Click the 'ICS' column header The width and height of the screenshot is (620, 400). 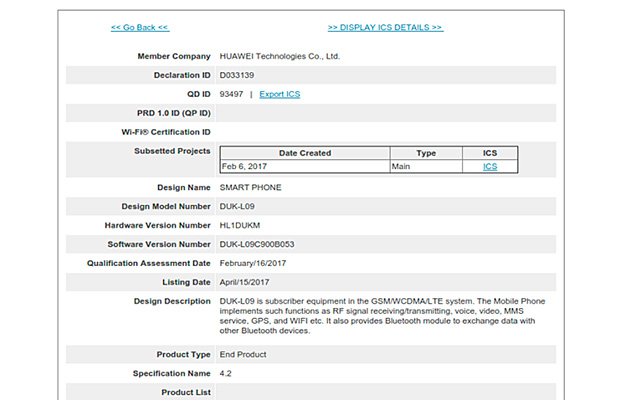[490, 153]
